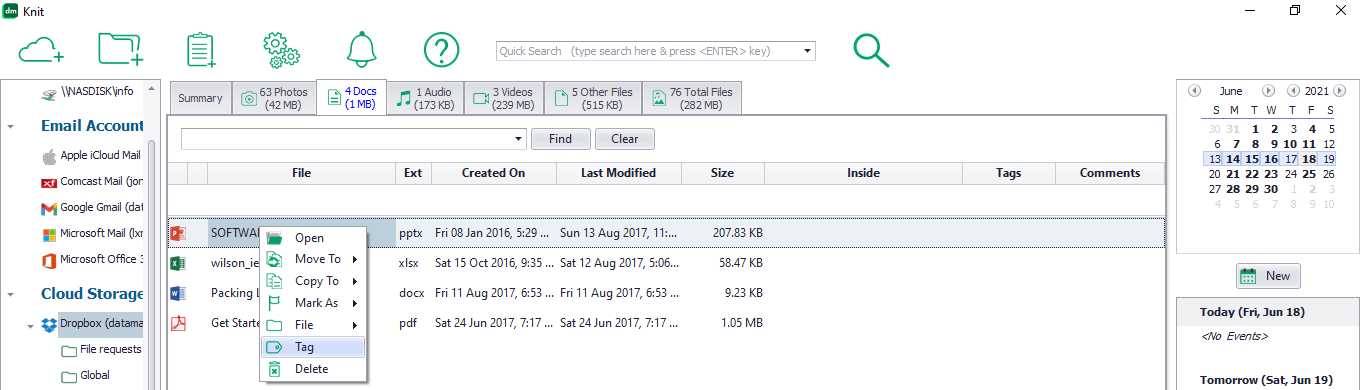Click the calendar icon on New button
Viewport: 1366px width, 390px height.
1249,276
